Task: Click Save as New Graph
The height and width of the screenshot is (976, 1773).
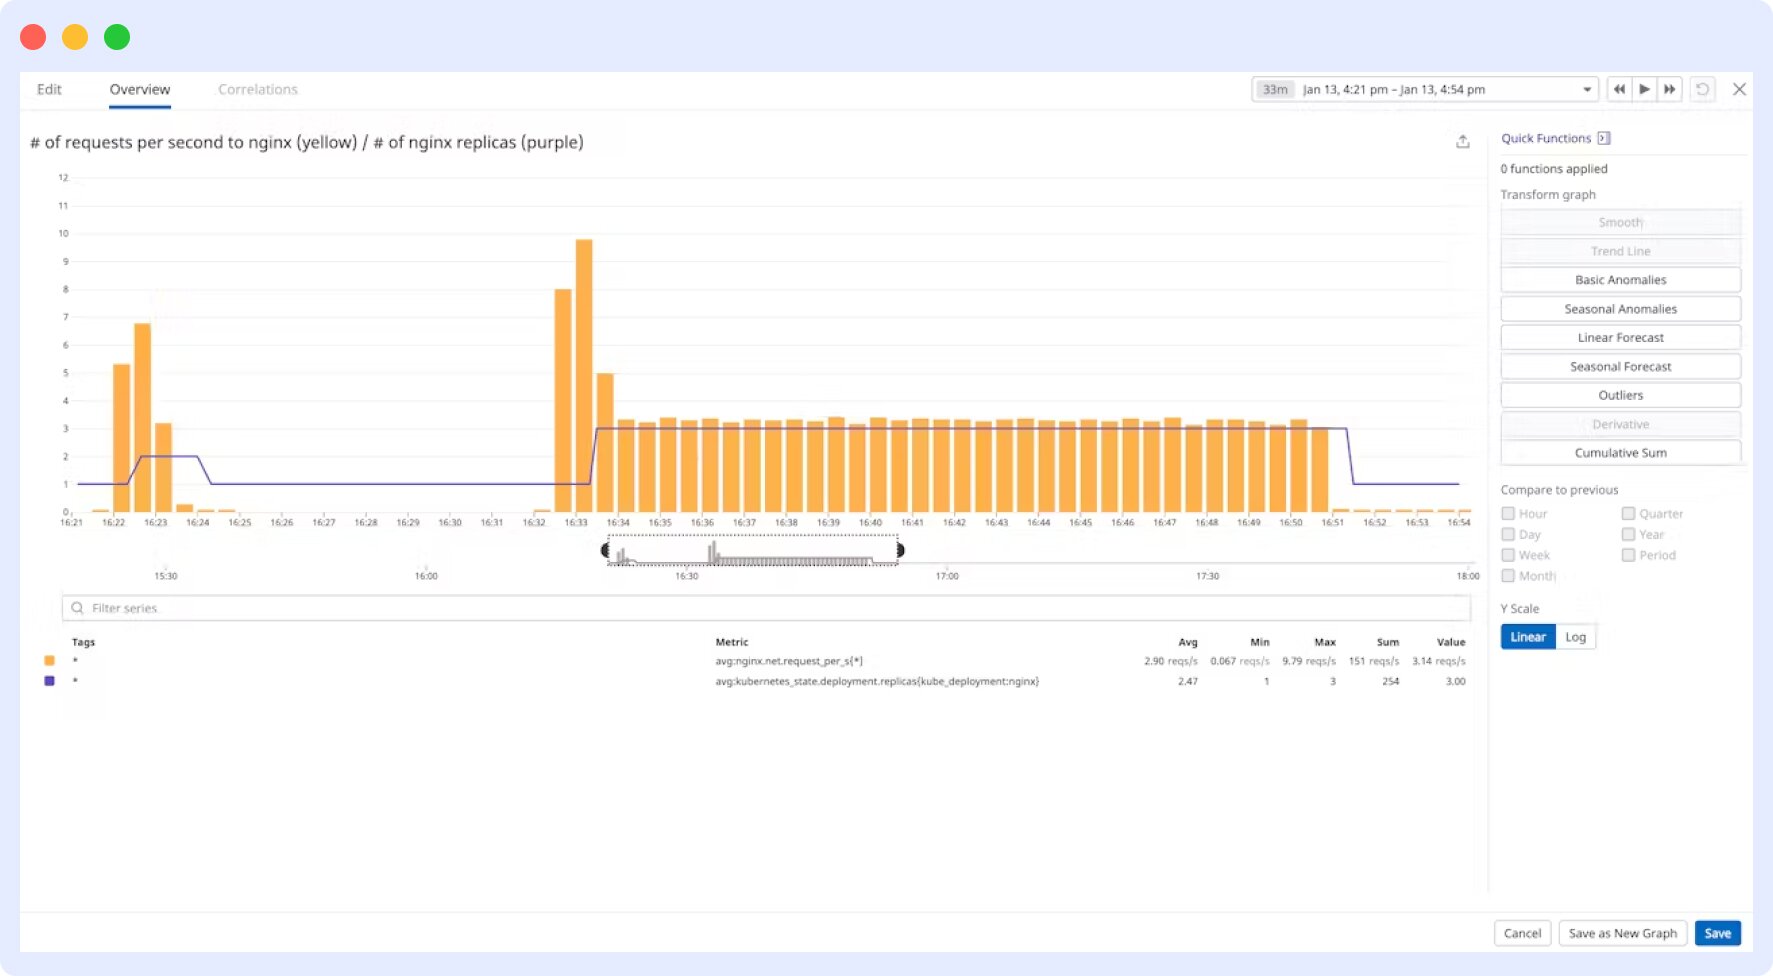Action: (x=1622, y=932)
